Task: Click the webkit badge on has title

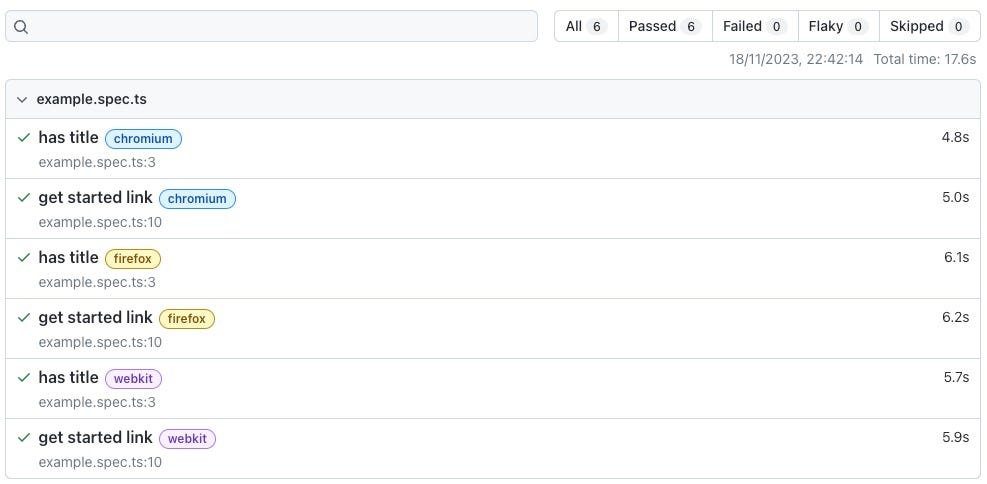Action: pos(133,379)
